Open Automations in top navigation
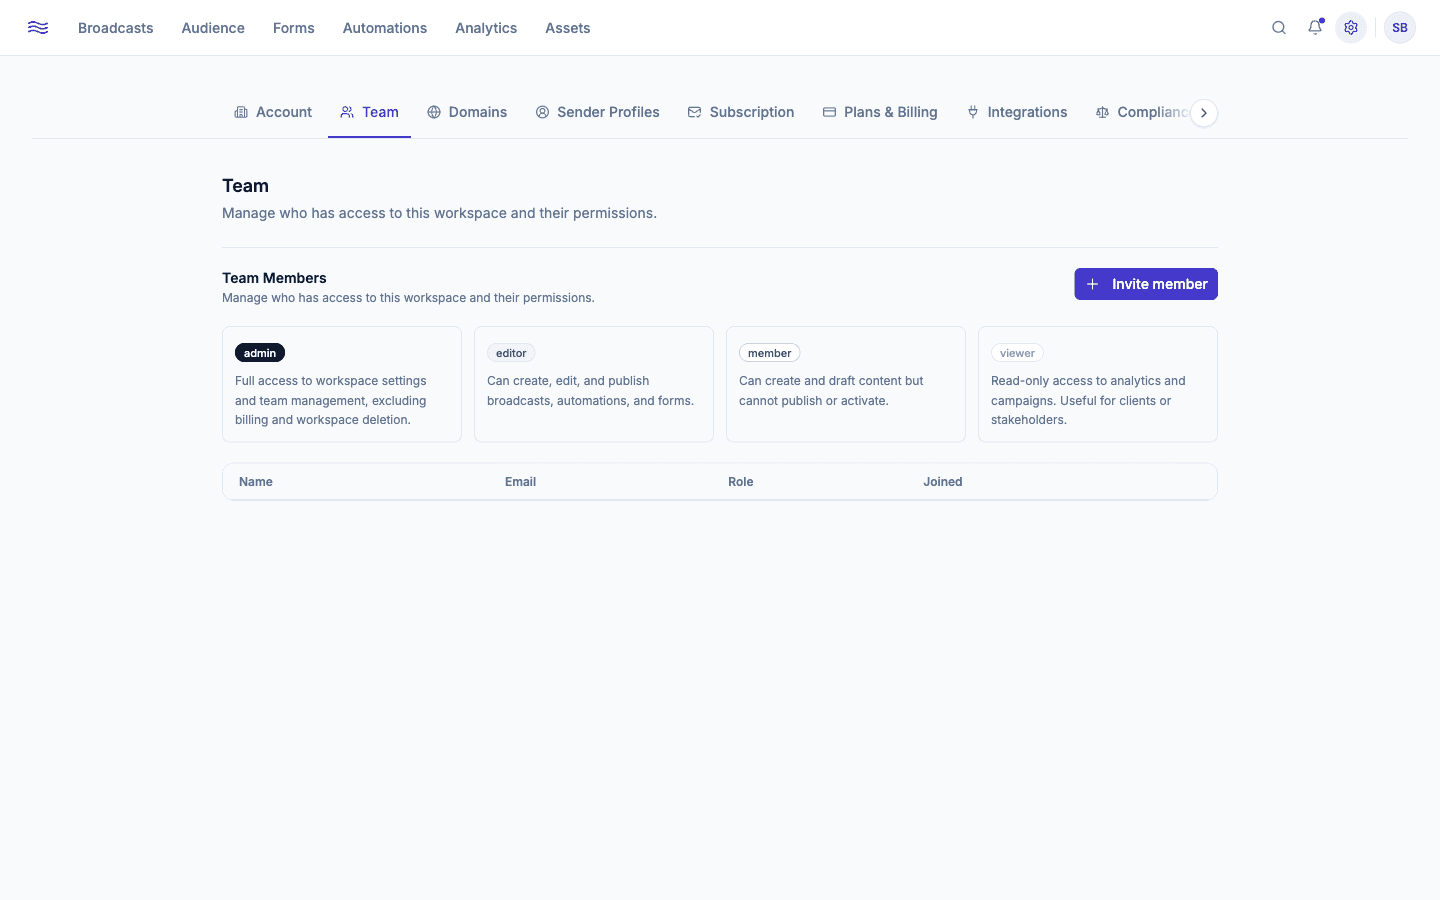The width and height of the screenshot is (1440, 900). coord(385,28)
